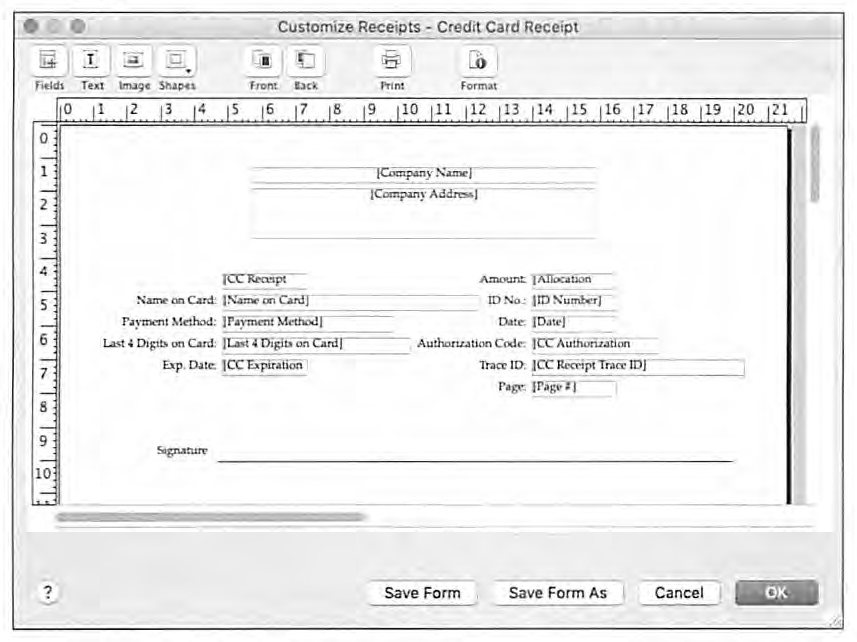Bring element to Front icon

click(263, 60)
